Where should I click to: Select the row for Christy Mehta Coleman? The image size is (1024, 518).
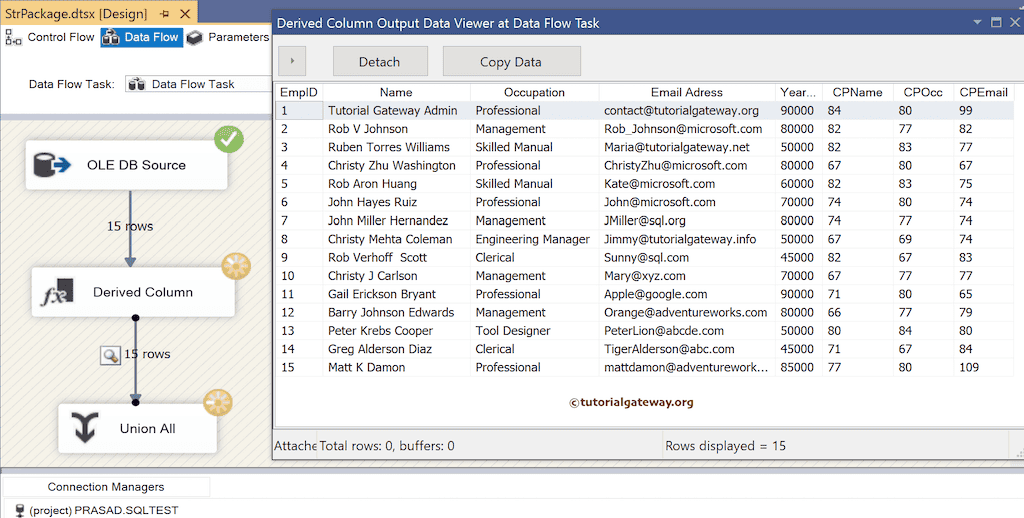pos(389,239)
